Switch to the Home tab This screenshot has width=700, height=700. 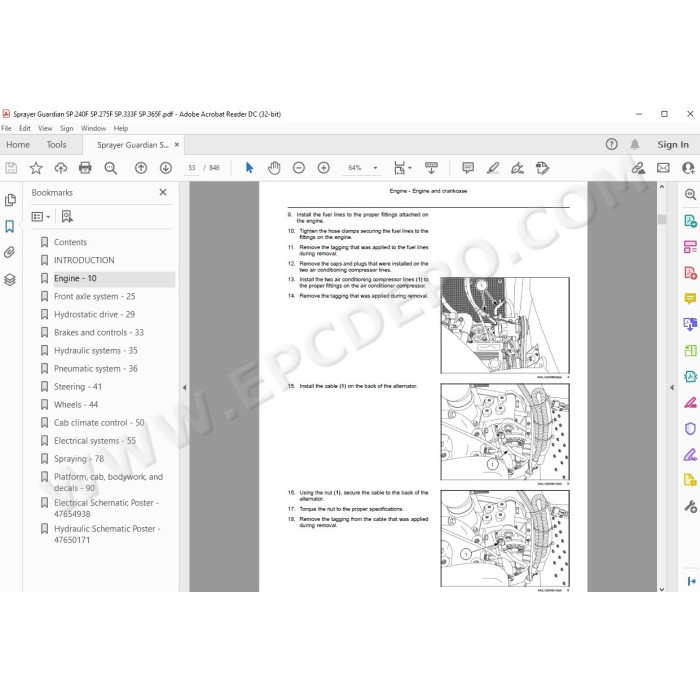[18, 145]
